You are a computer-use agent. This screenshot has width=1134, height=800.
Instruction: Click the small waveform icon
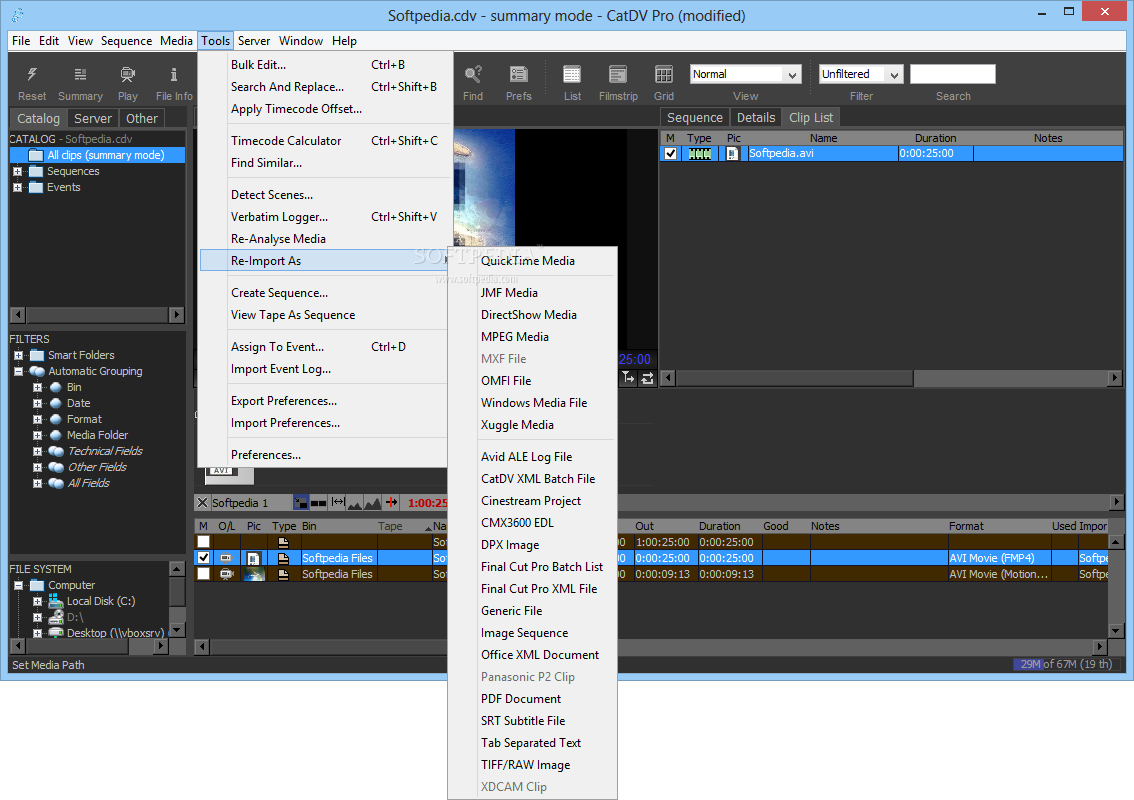click(x=355, y=503)
